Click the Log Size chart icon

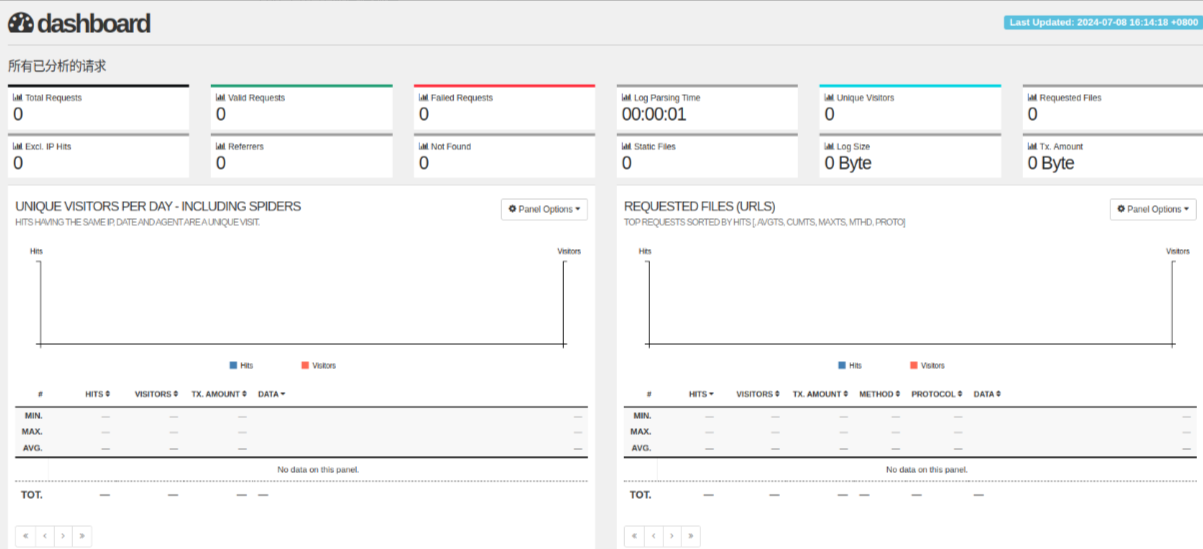click(x=829, y=146)
